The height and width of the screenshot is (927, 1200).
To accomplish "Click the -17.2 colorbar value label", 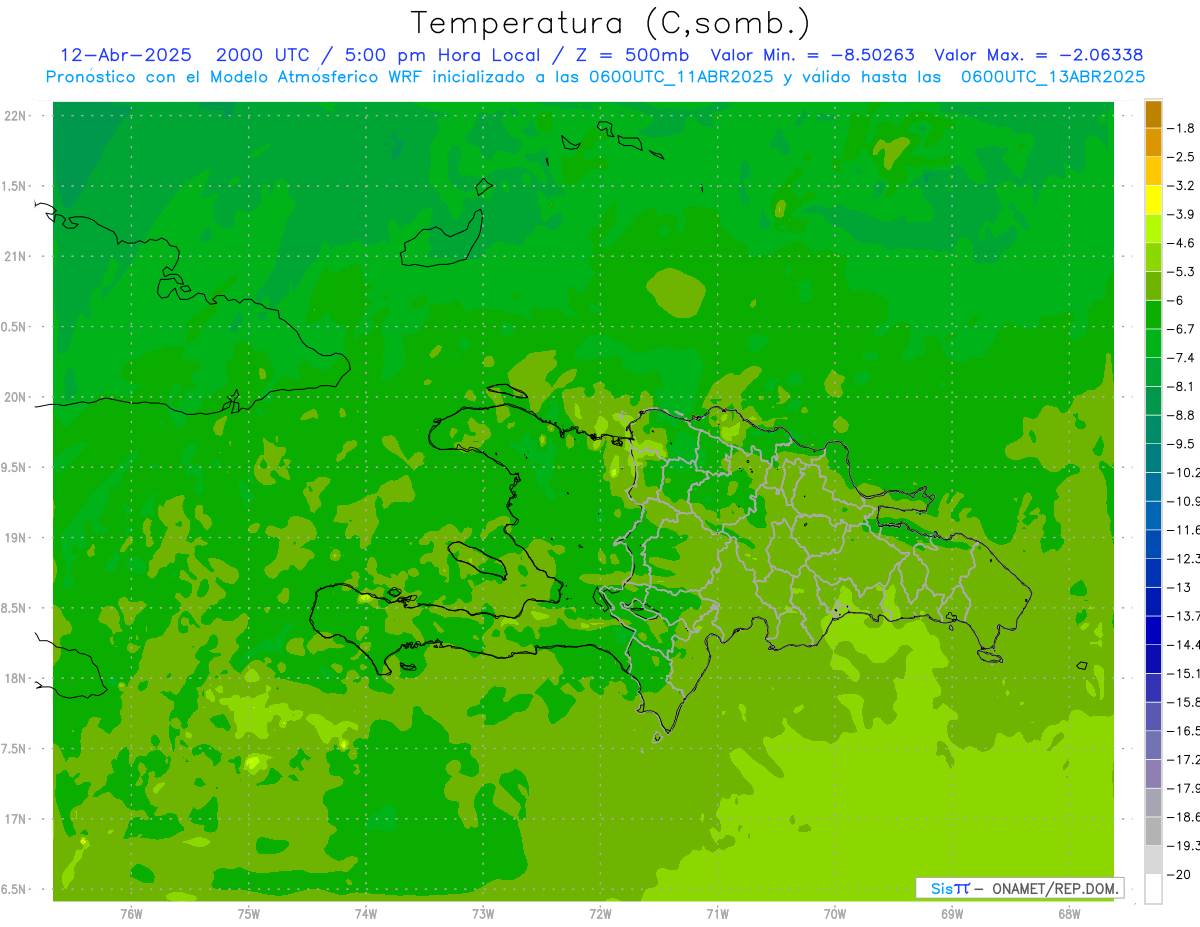I will [x=1184, y=759].
